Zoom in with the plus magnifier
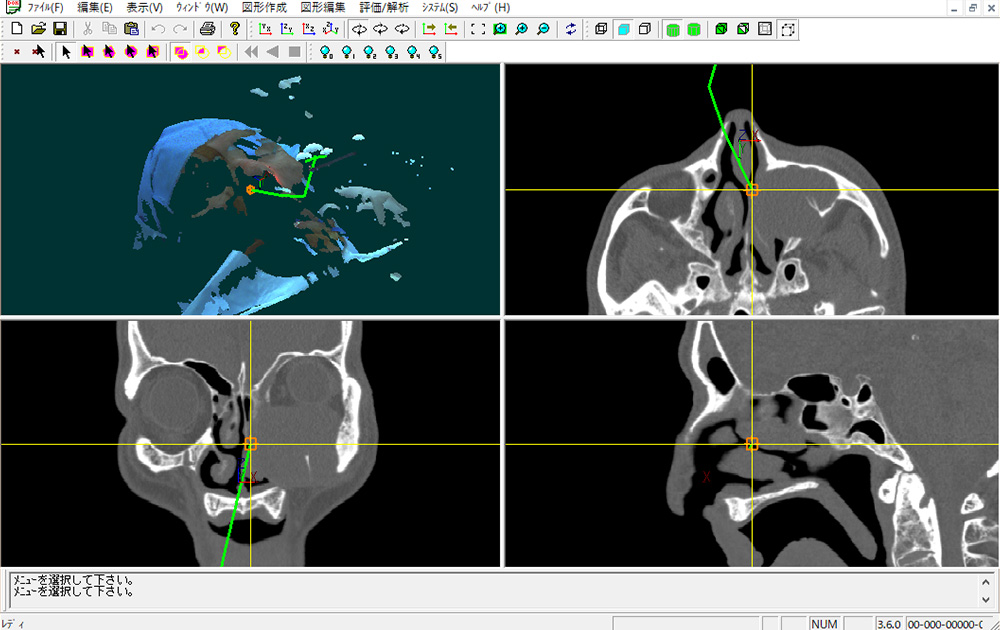The image size is (1000, 630). 522,29
